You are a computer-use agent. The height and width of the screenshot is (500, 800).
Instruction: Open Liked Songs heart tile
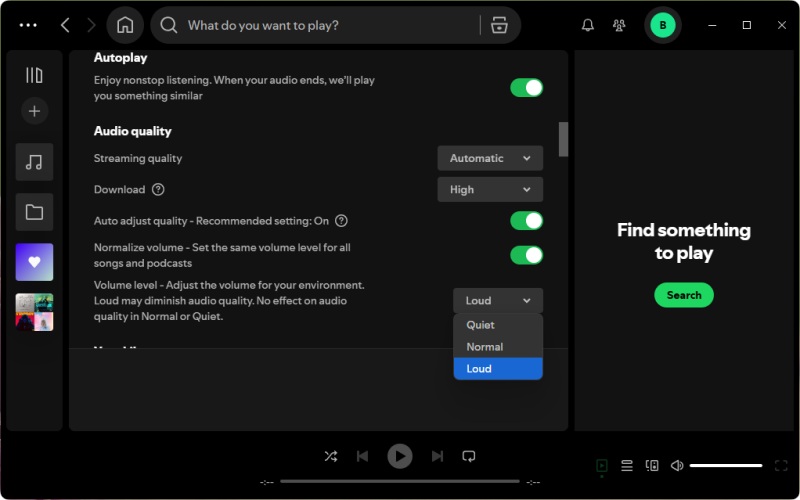tap(34, 262)
